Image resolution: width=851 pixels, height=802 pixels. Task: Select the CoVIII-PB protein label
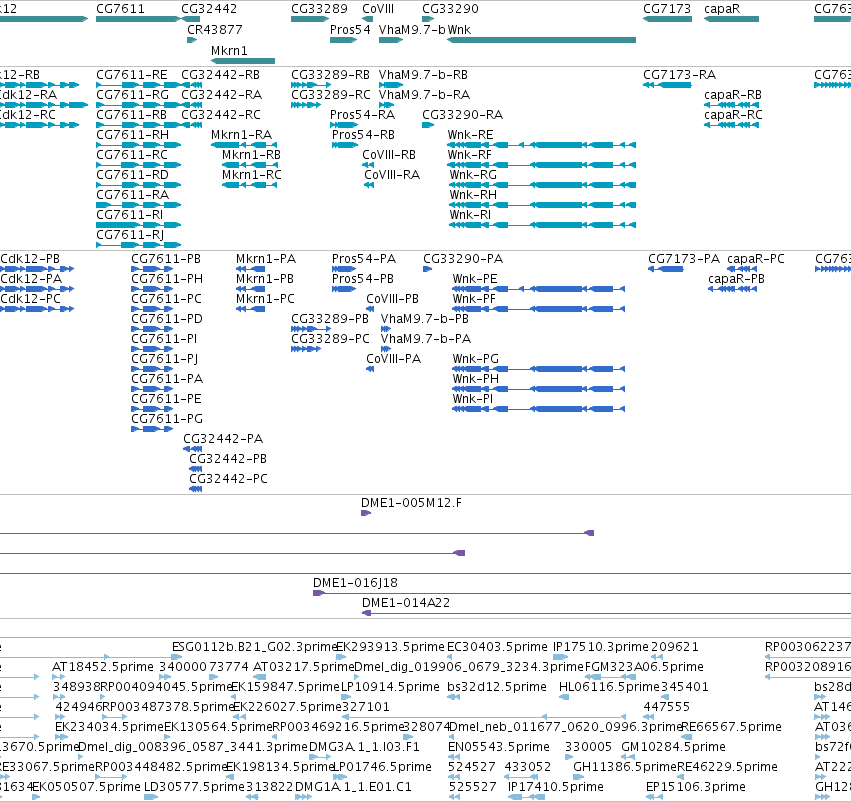392,299
